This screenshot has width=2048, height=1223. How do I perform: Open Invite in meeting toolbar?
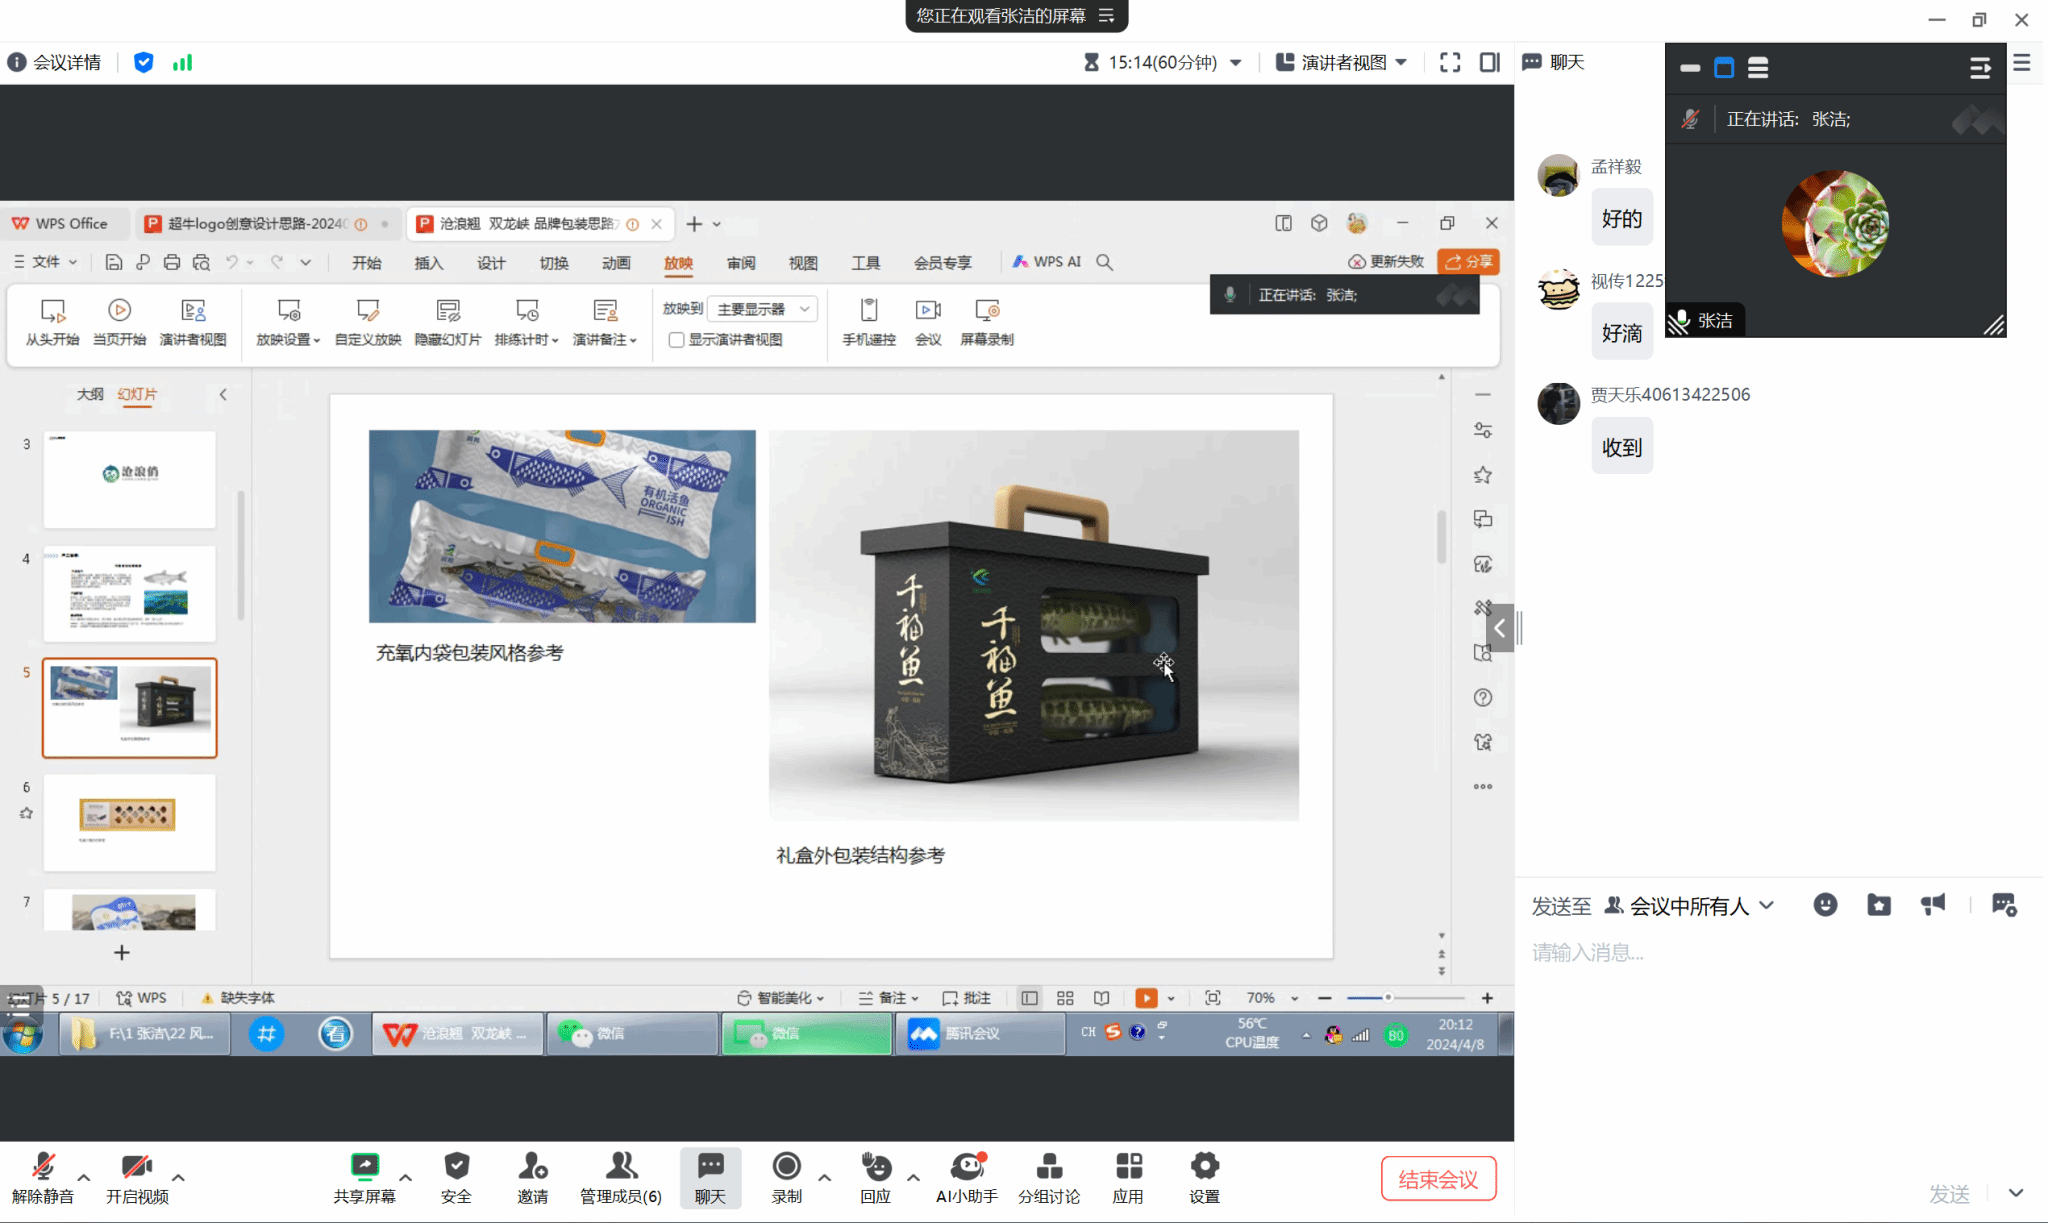[532, 1177]
